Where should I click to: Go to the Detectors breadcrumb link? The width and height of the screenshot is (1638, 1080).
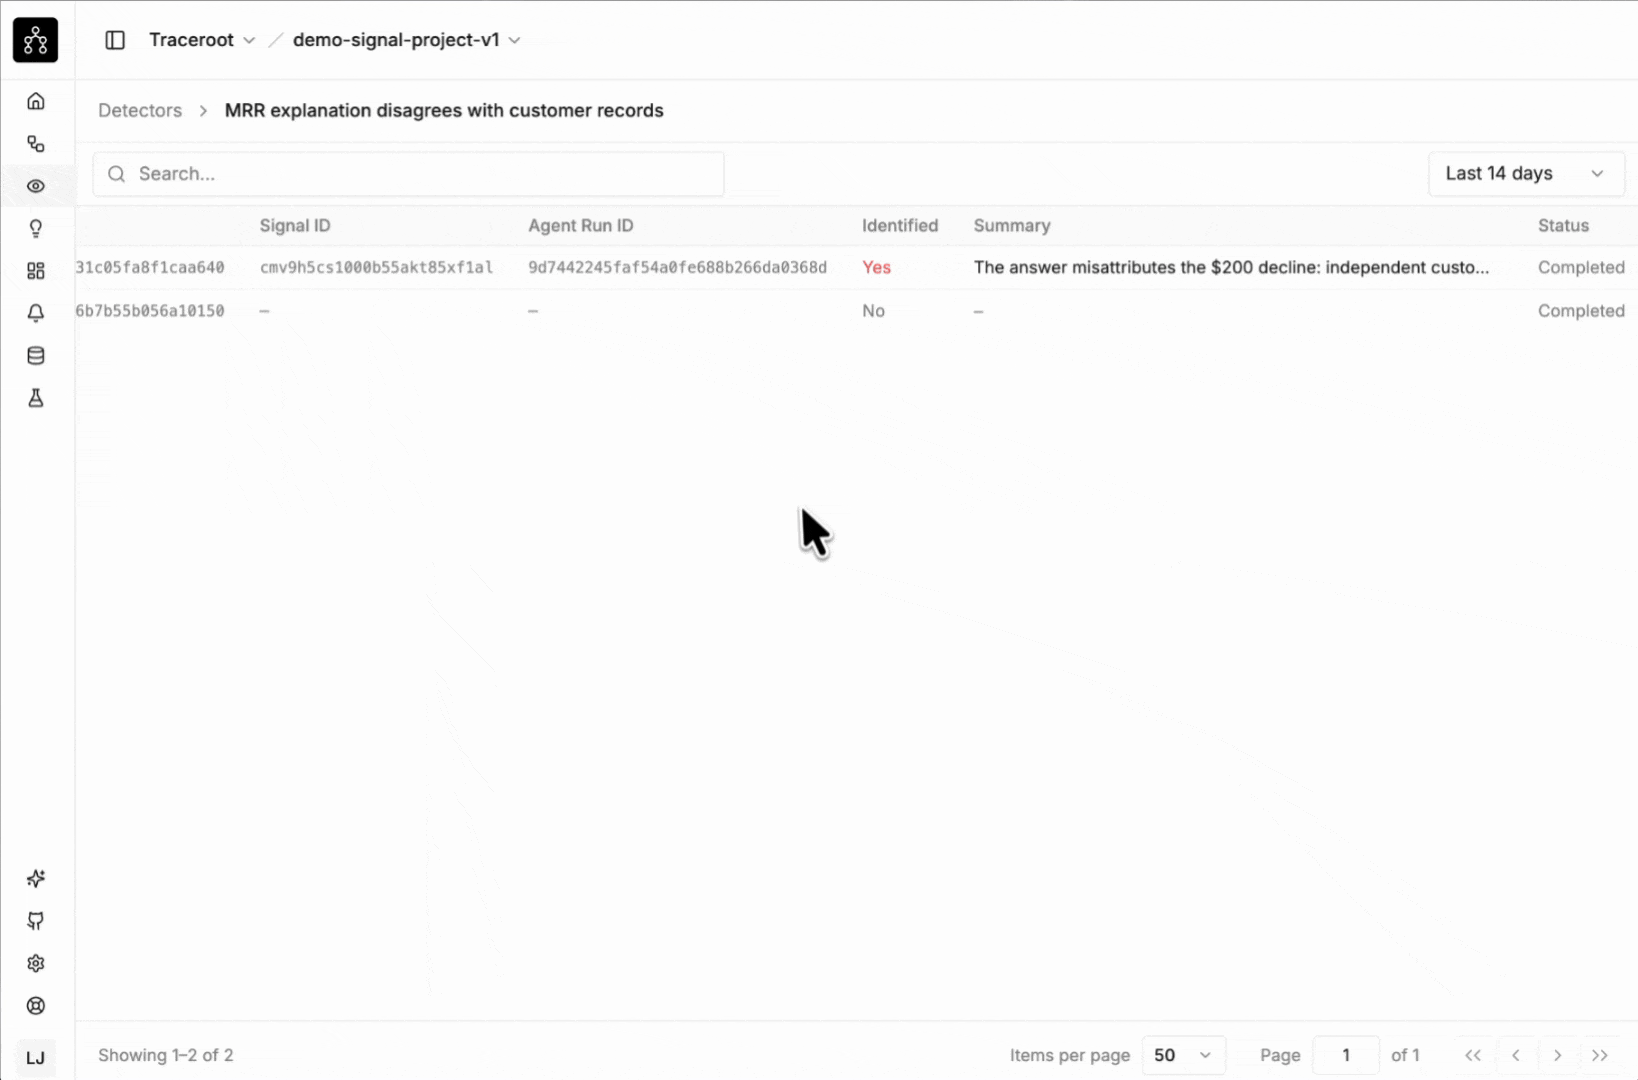click(x=140, y=111)
